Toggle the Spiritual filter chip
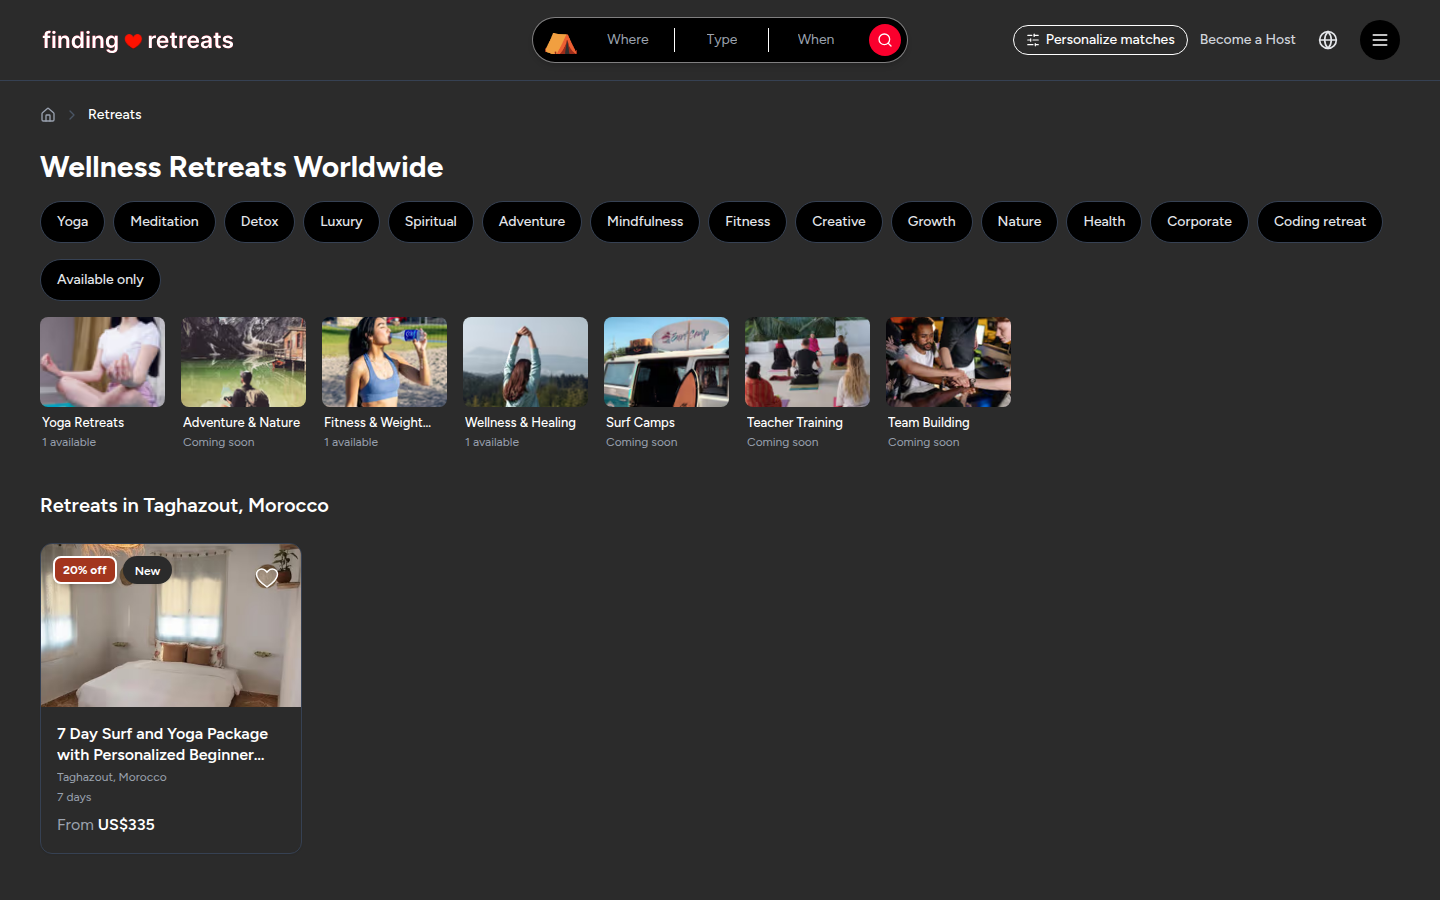Screen dimensions: 1440x900 [430, 222]
